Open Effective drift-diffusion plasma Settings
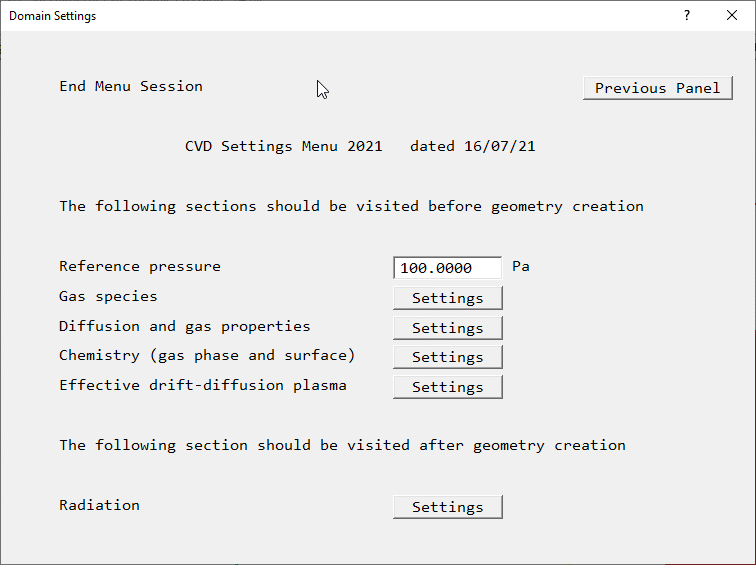756x565 pixels. click(447, 387)
